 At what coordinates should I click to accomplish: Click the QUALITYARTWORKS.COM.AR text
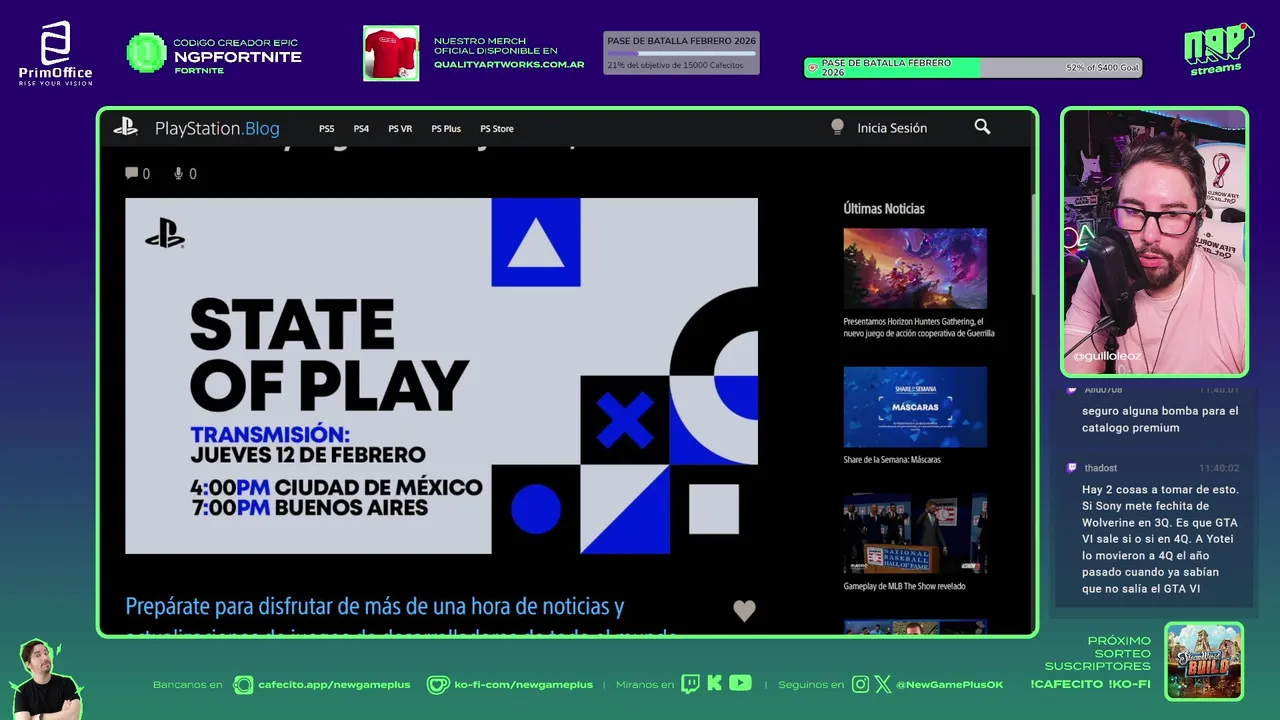(x=509, y=64)
